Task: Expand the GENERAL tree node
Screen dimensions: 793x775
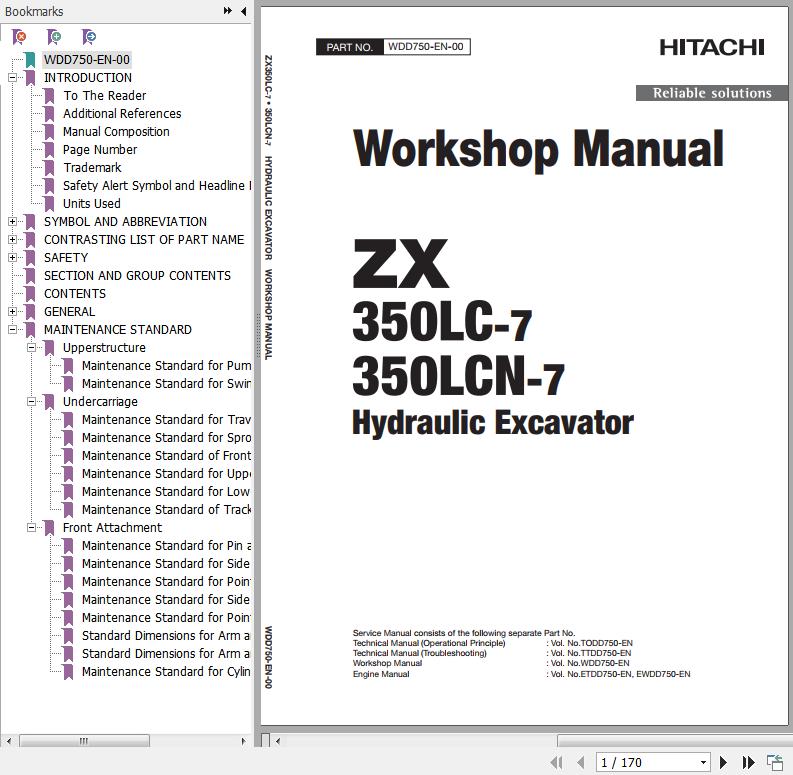Action: tap(12, 312)
